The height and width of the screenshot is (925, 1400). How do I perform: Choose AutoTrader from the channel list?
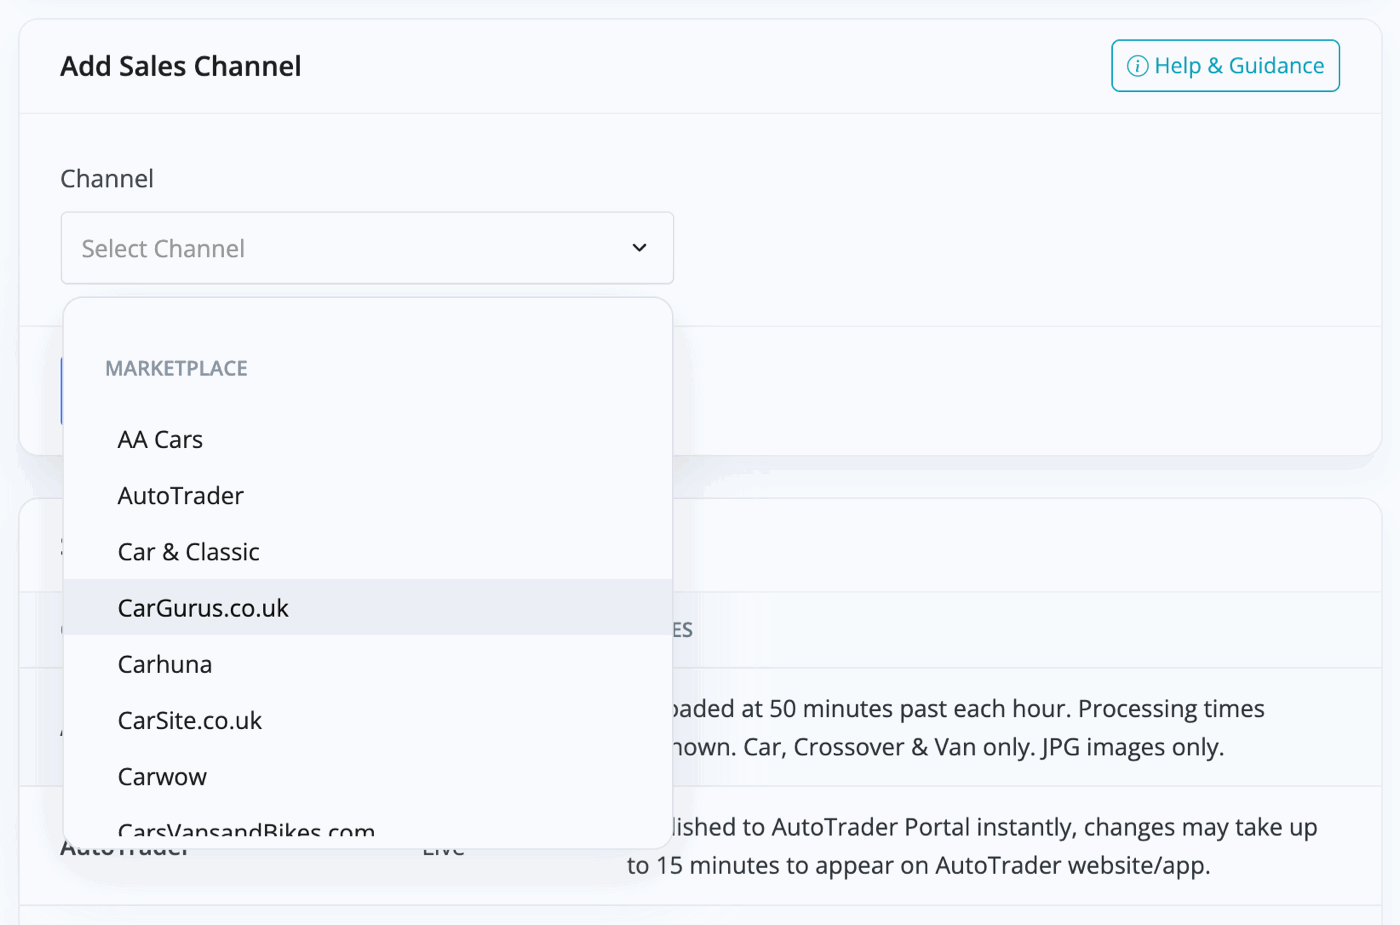pos(368,495)
